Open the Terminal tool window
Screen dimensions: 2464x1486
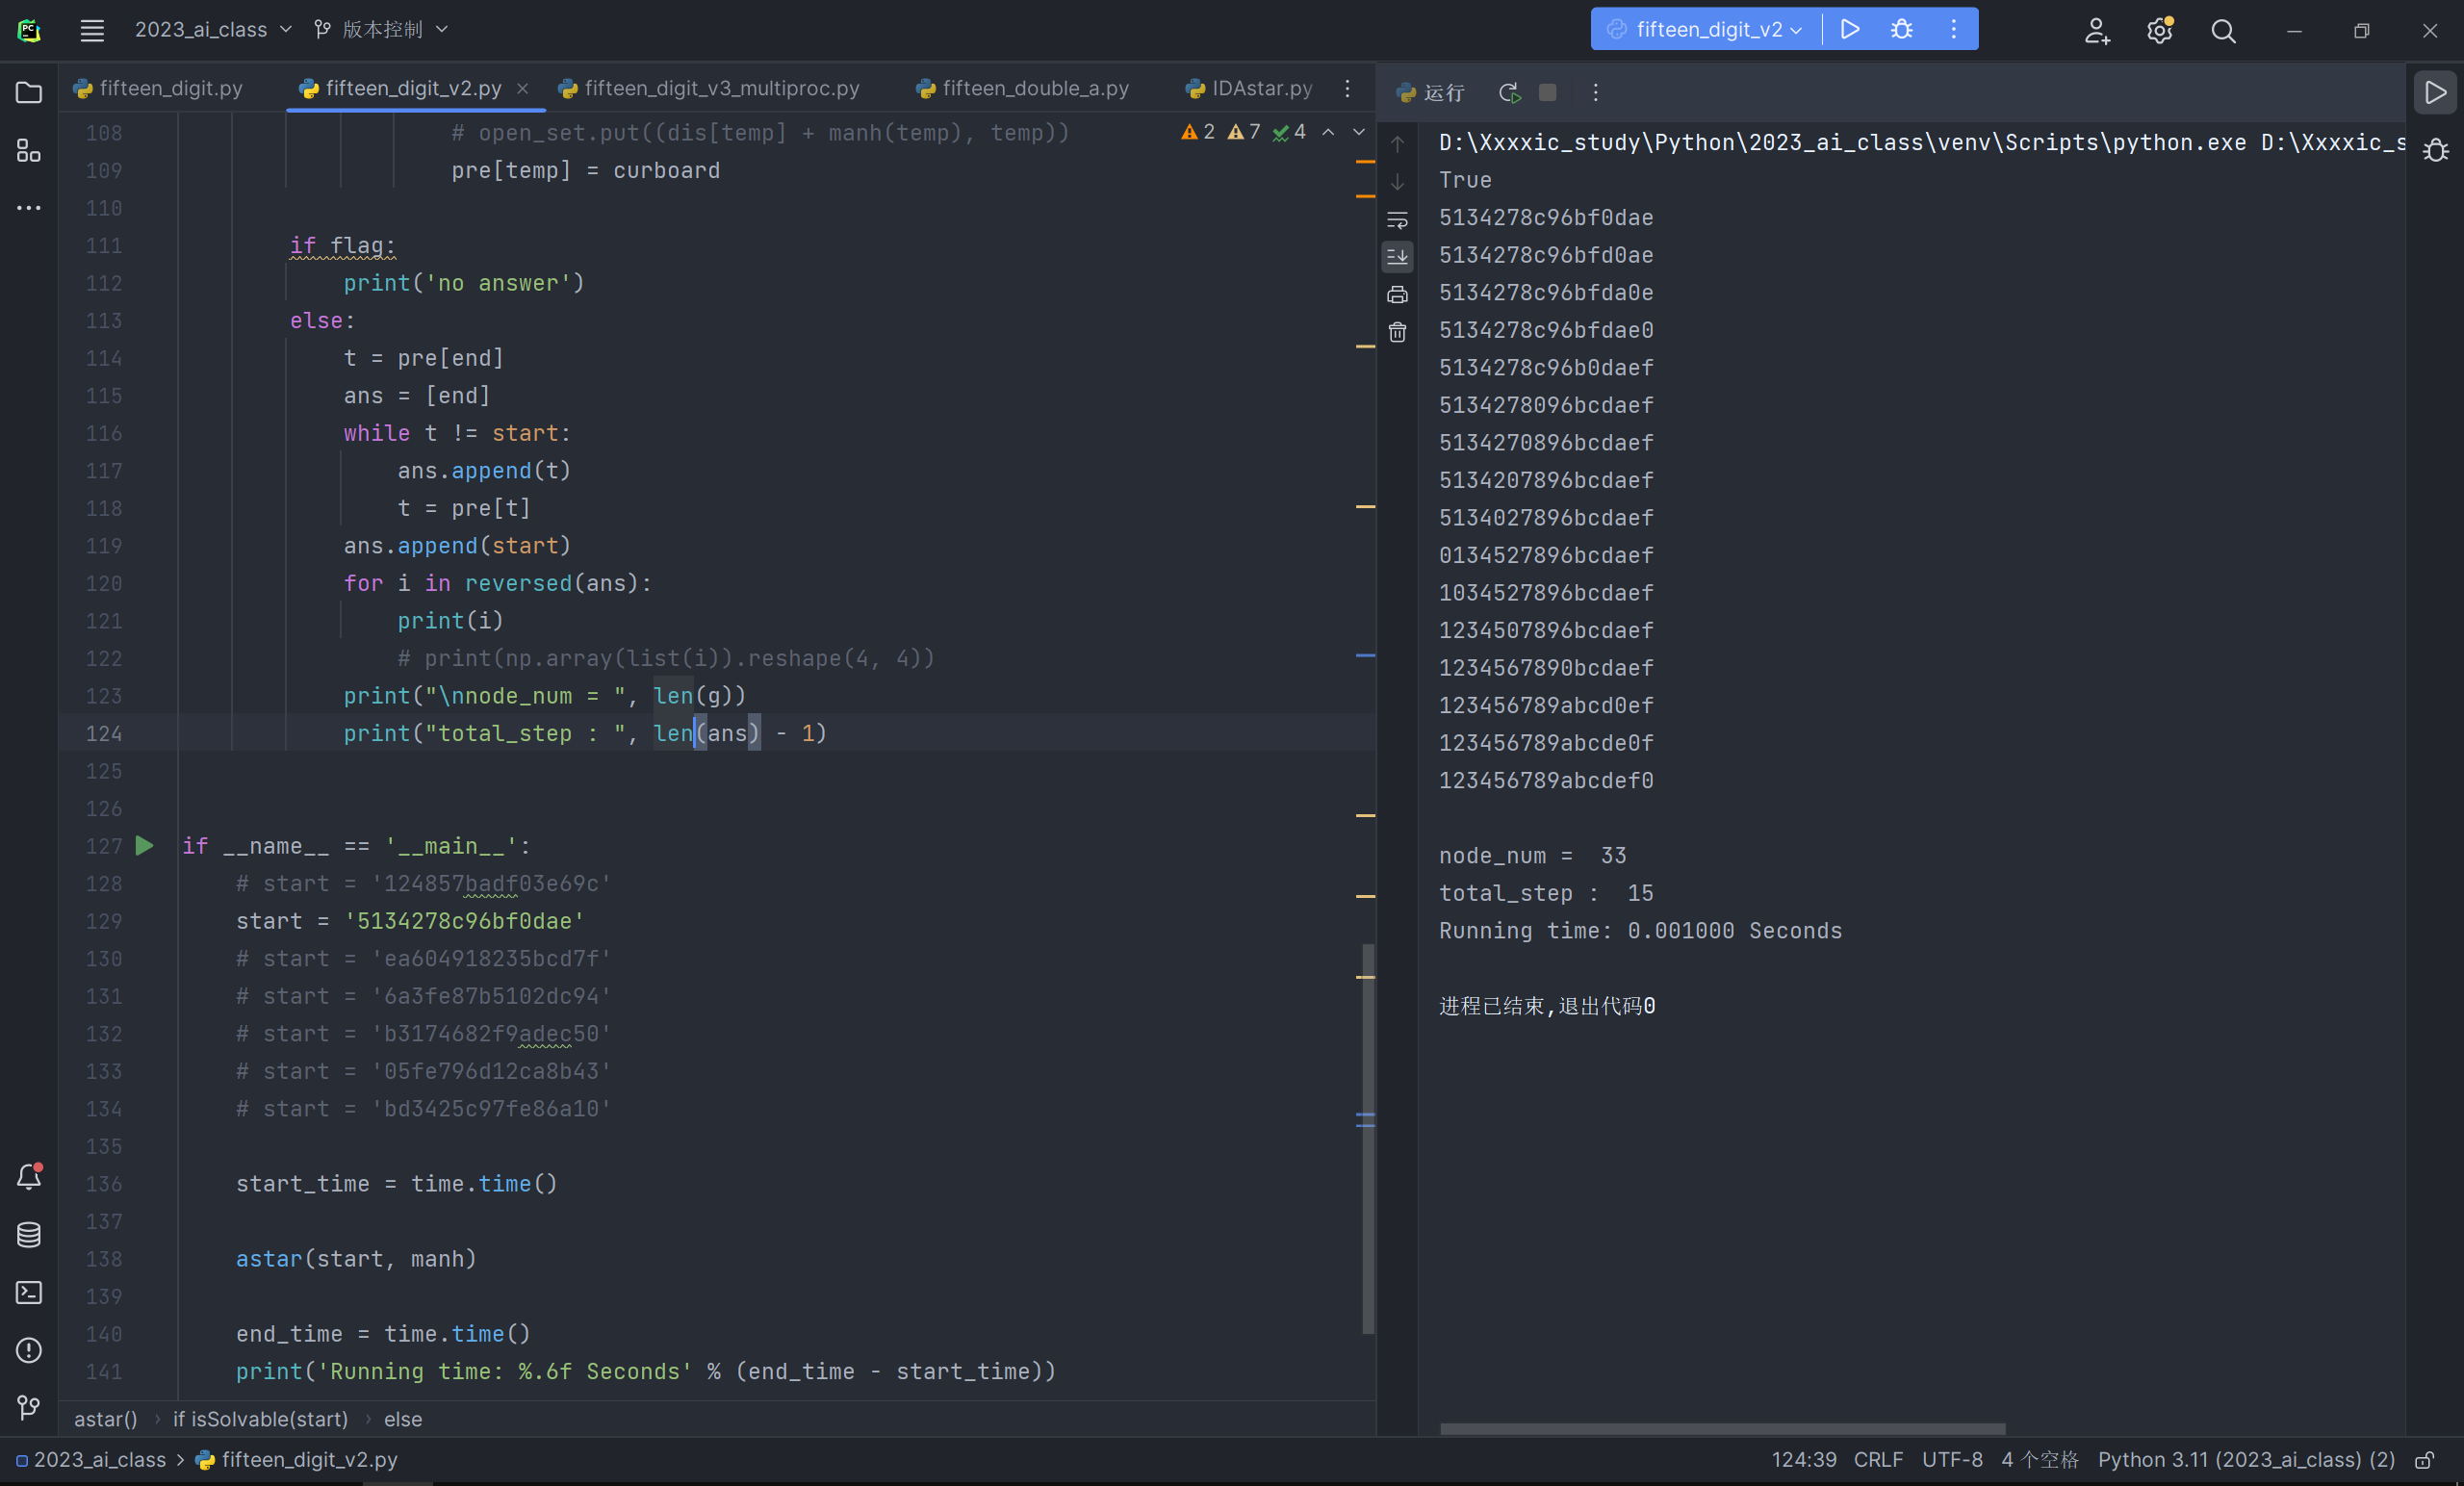tap(29, 1293)
